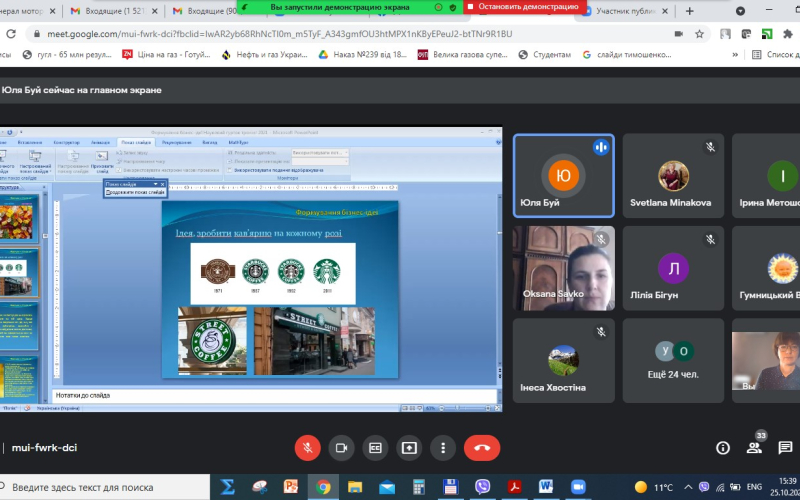
Task: Turn on captions CC button
Action: click(375, 448)
